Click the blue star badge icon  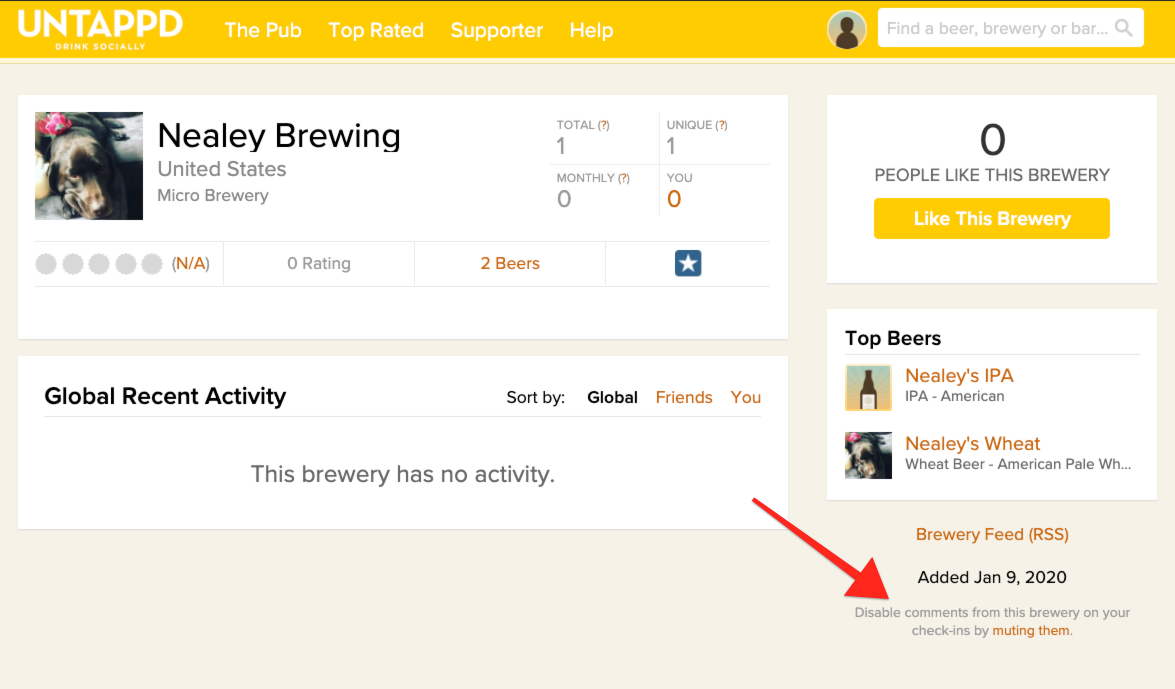(688, 263)
